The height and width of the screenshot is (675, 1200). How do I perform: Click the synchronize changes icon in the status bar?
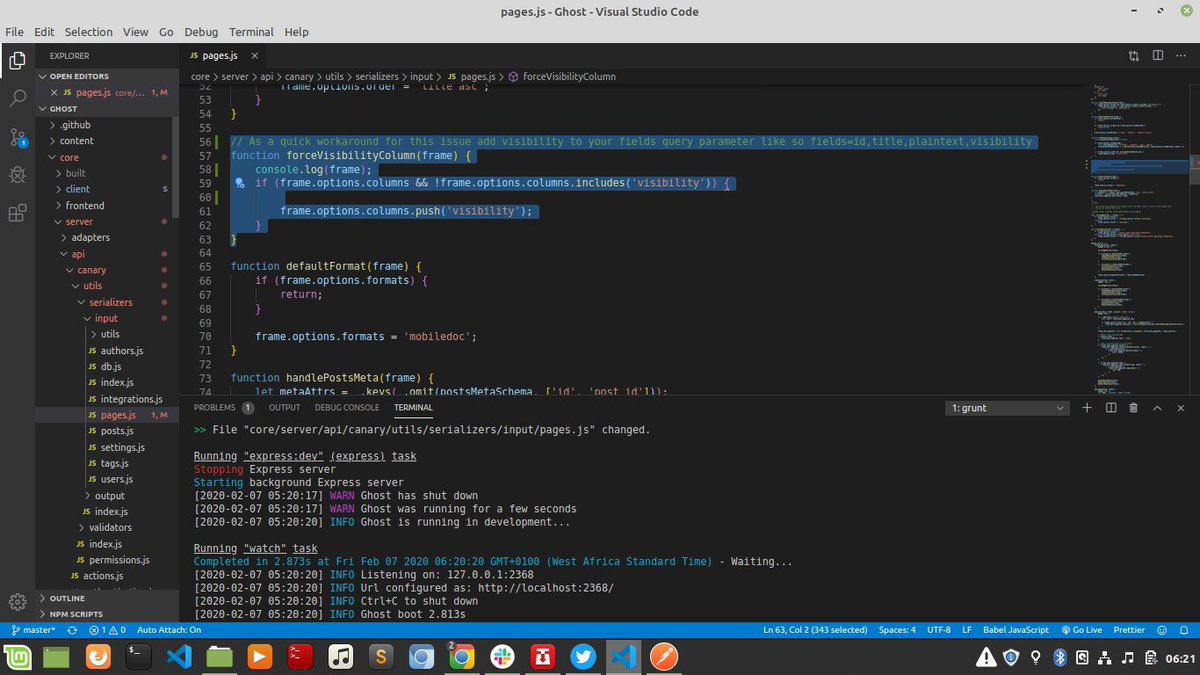tap(72, 630)
